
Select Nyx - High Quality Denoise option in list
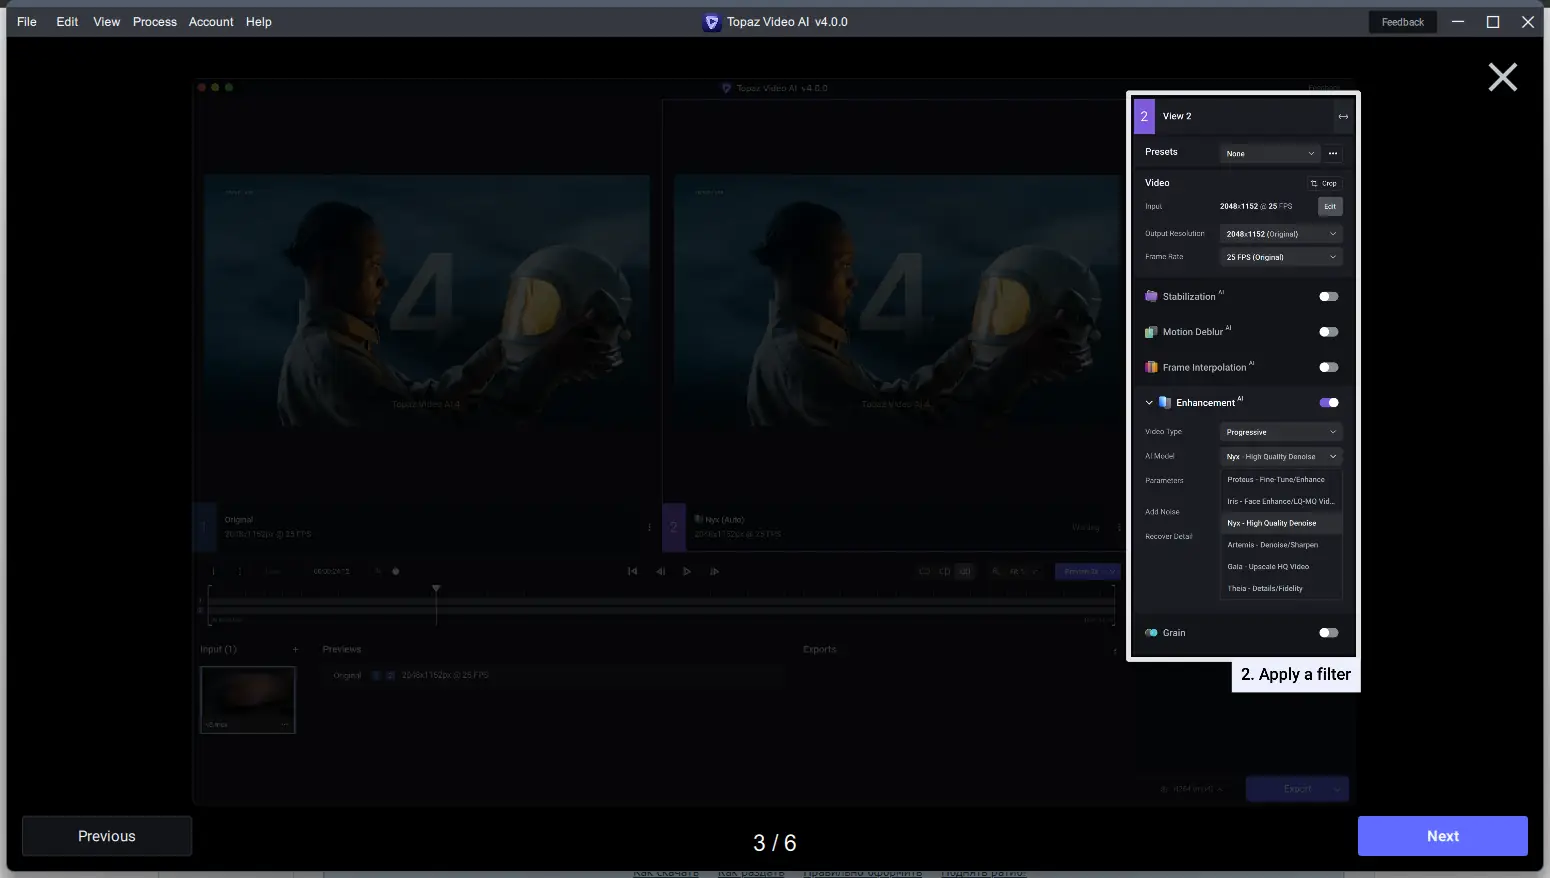pyautogui.click(x=1282, y=523)
